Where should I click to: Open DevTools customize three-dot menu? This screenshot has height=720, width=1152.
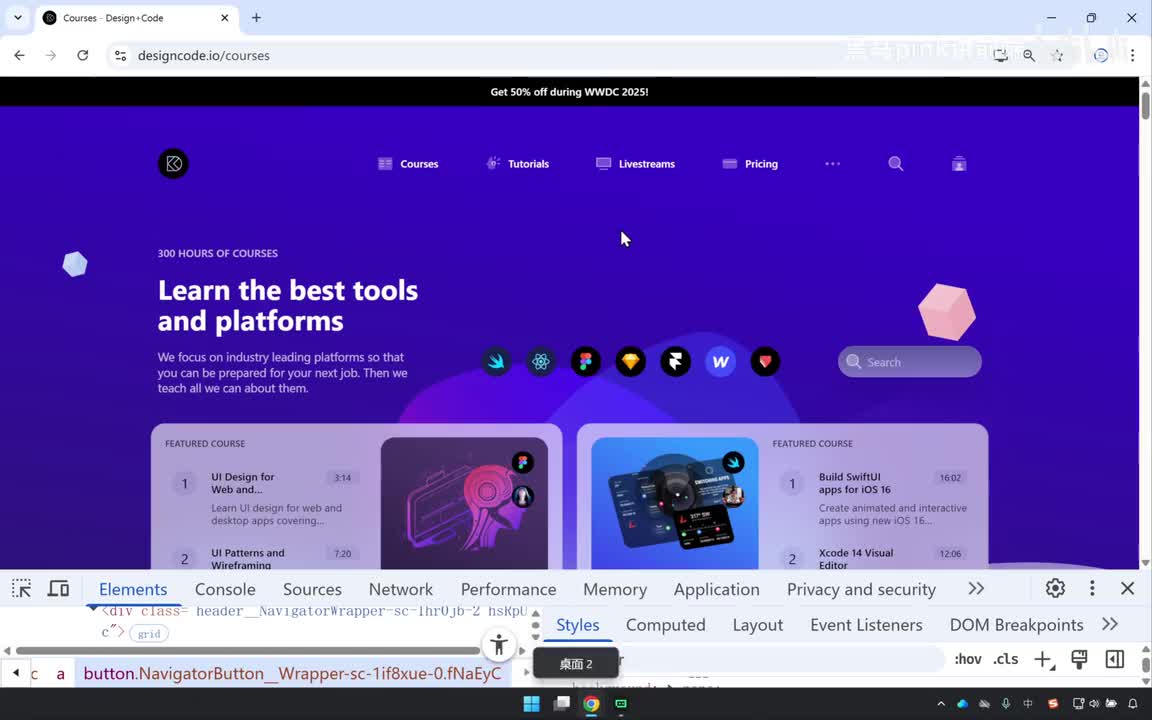(1092, 588)
